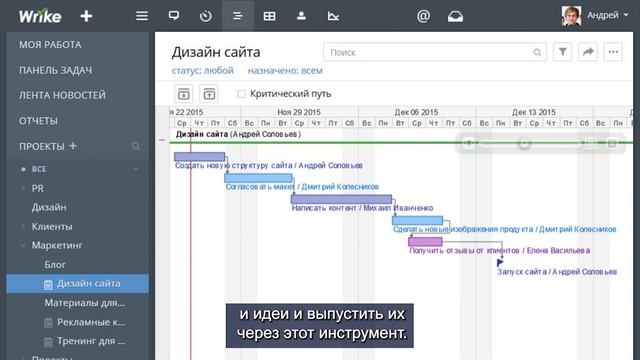Click the share arrow icon

588,52
